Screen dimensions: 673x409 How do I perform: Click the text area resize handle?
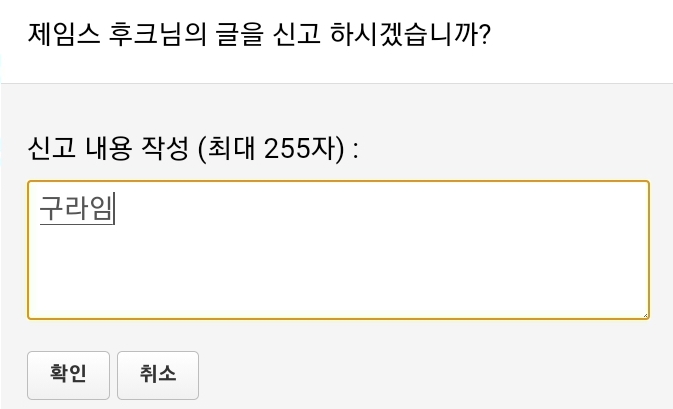[644, 314]
